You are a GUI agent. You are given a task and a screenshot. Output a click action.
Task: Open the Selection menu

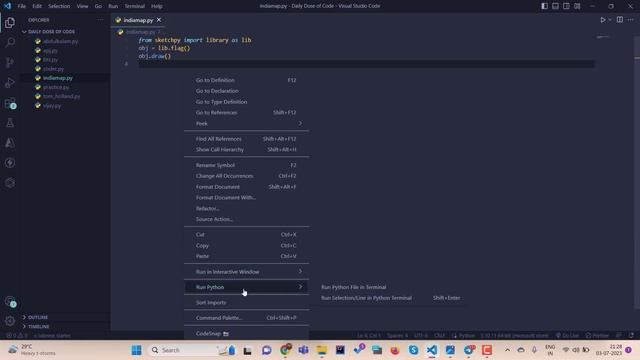[59, 6]
